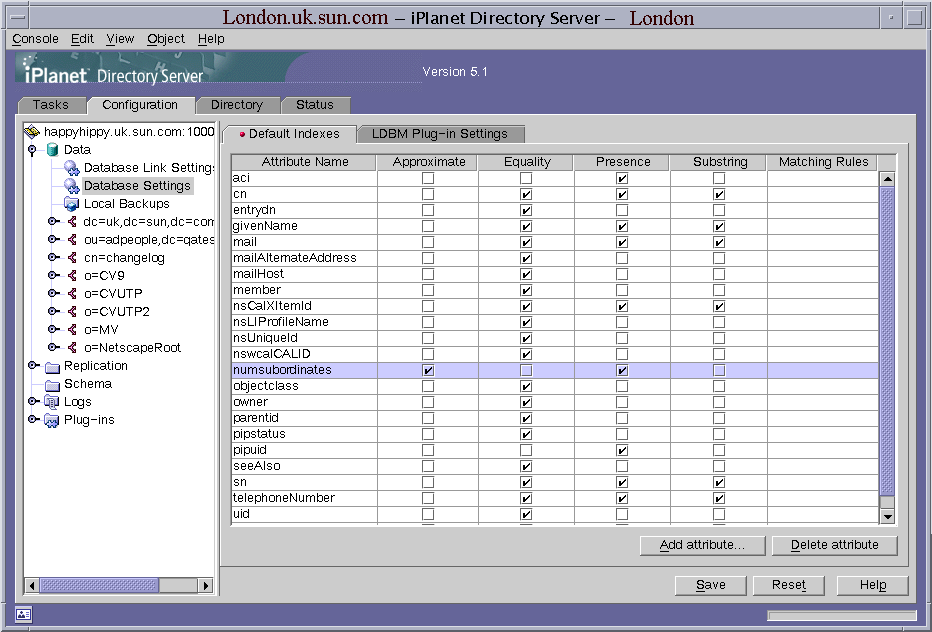This screenshot has width=932, height=632.
Task: Click the Database Link Settings icon
Action: click(x=71, y=168)
